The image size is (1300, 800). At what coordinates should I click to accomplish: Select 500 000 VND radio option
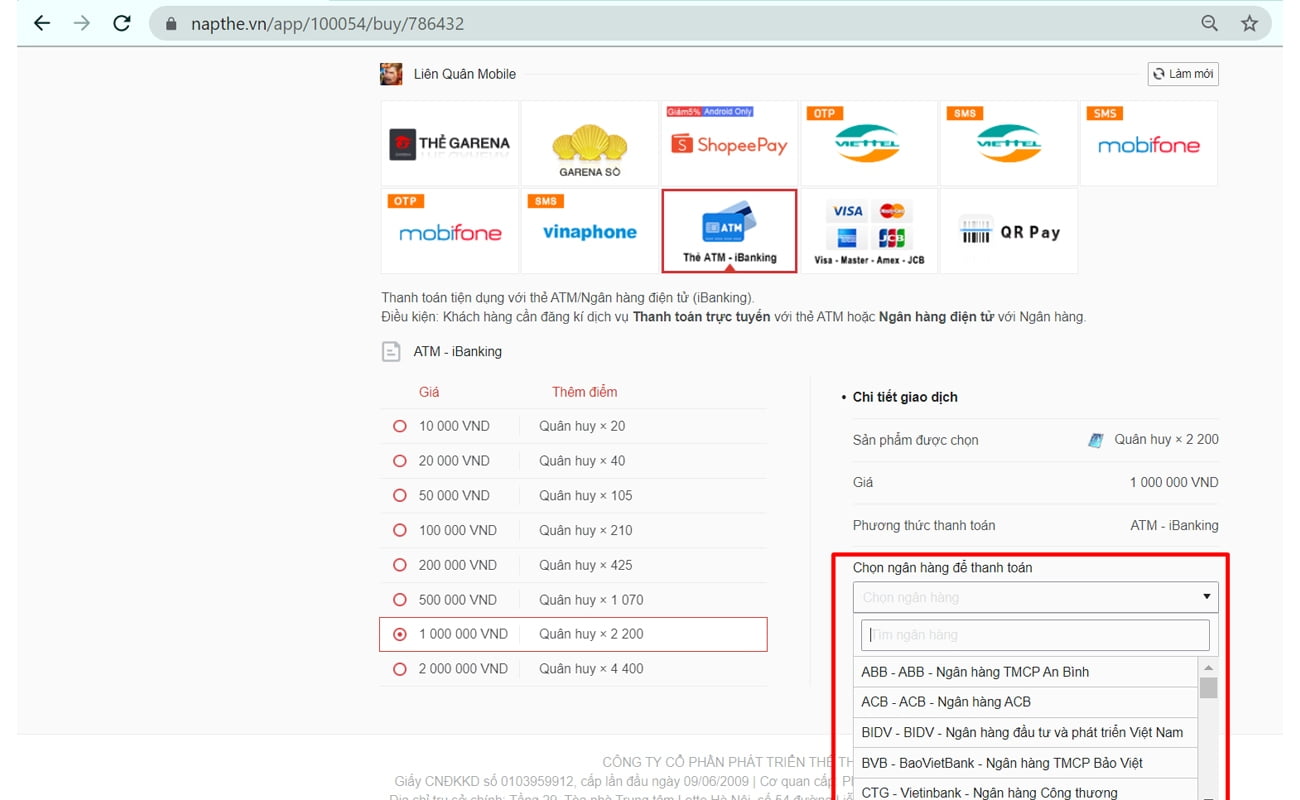point(400,600)
